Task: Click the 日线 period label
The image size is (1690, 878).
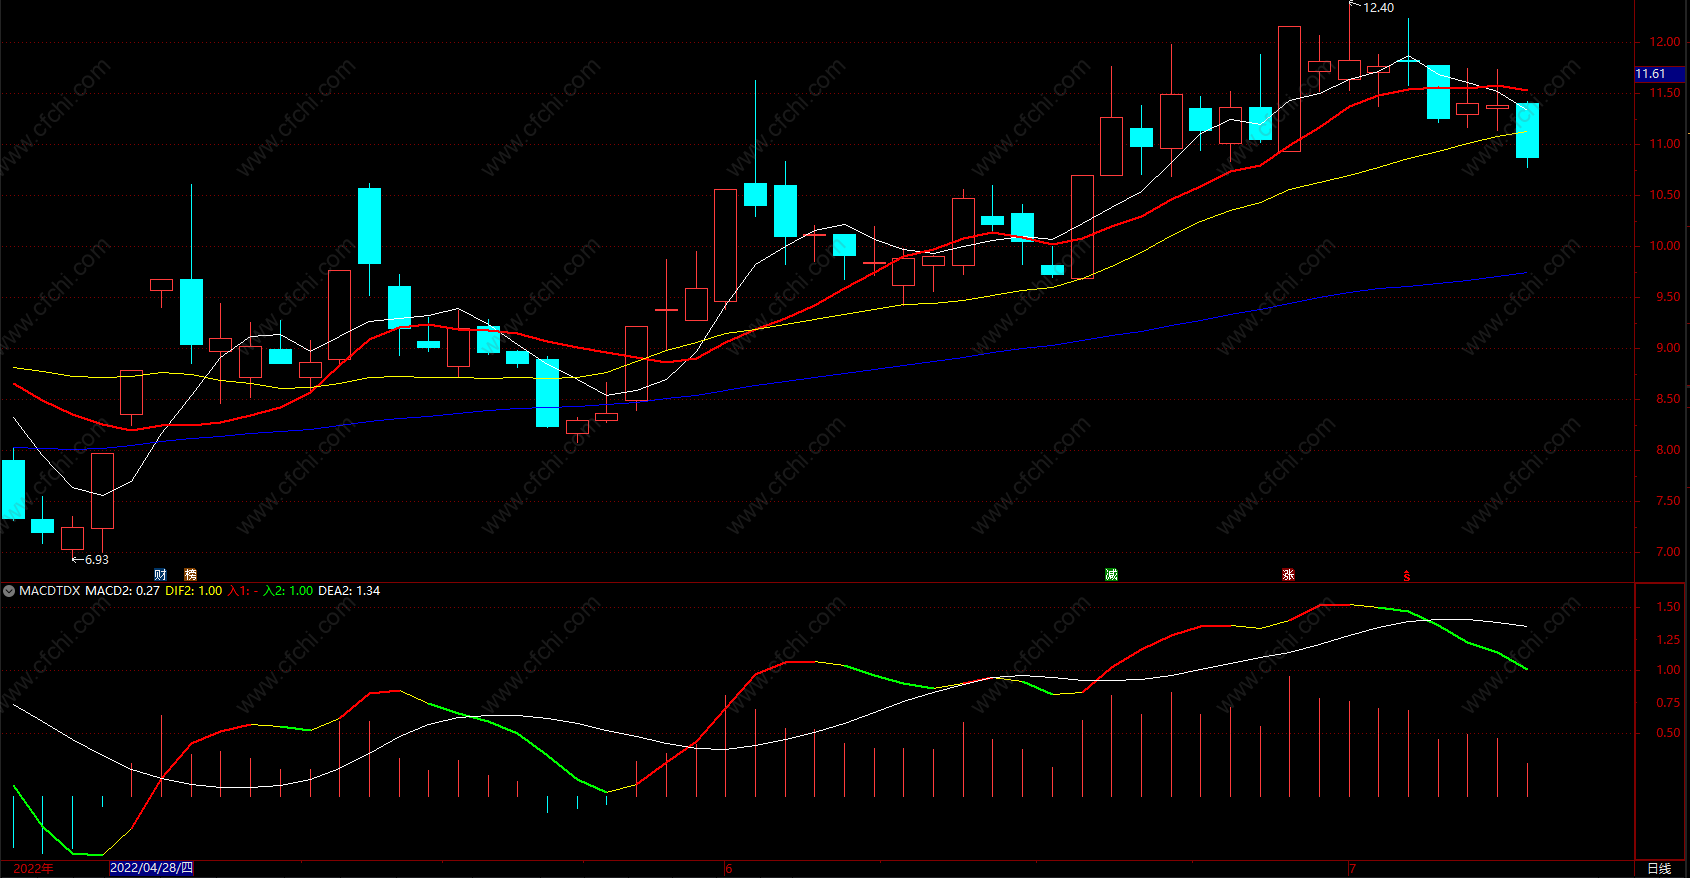Action: click(x=1659, y=868)
